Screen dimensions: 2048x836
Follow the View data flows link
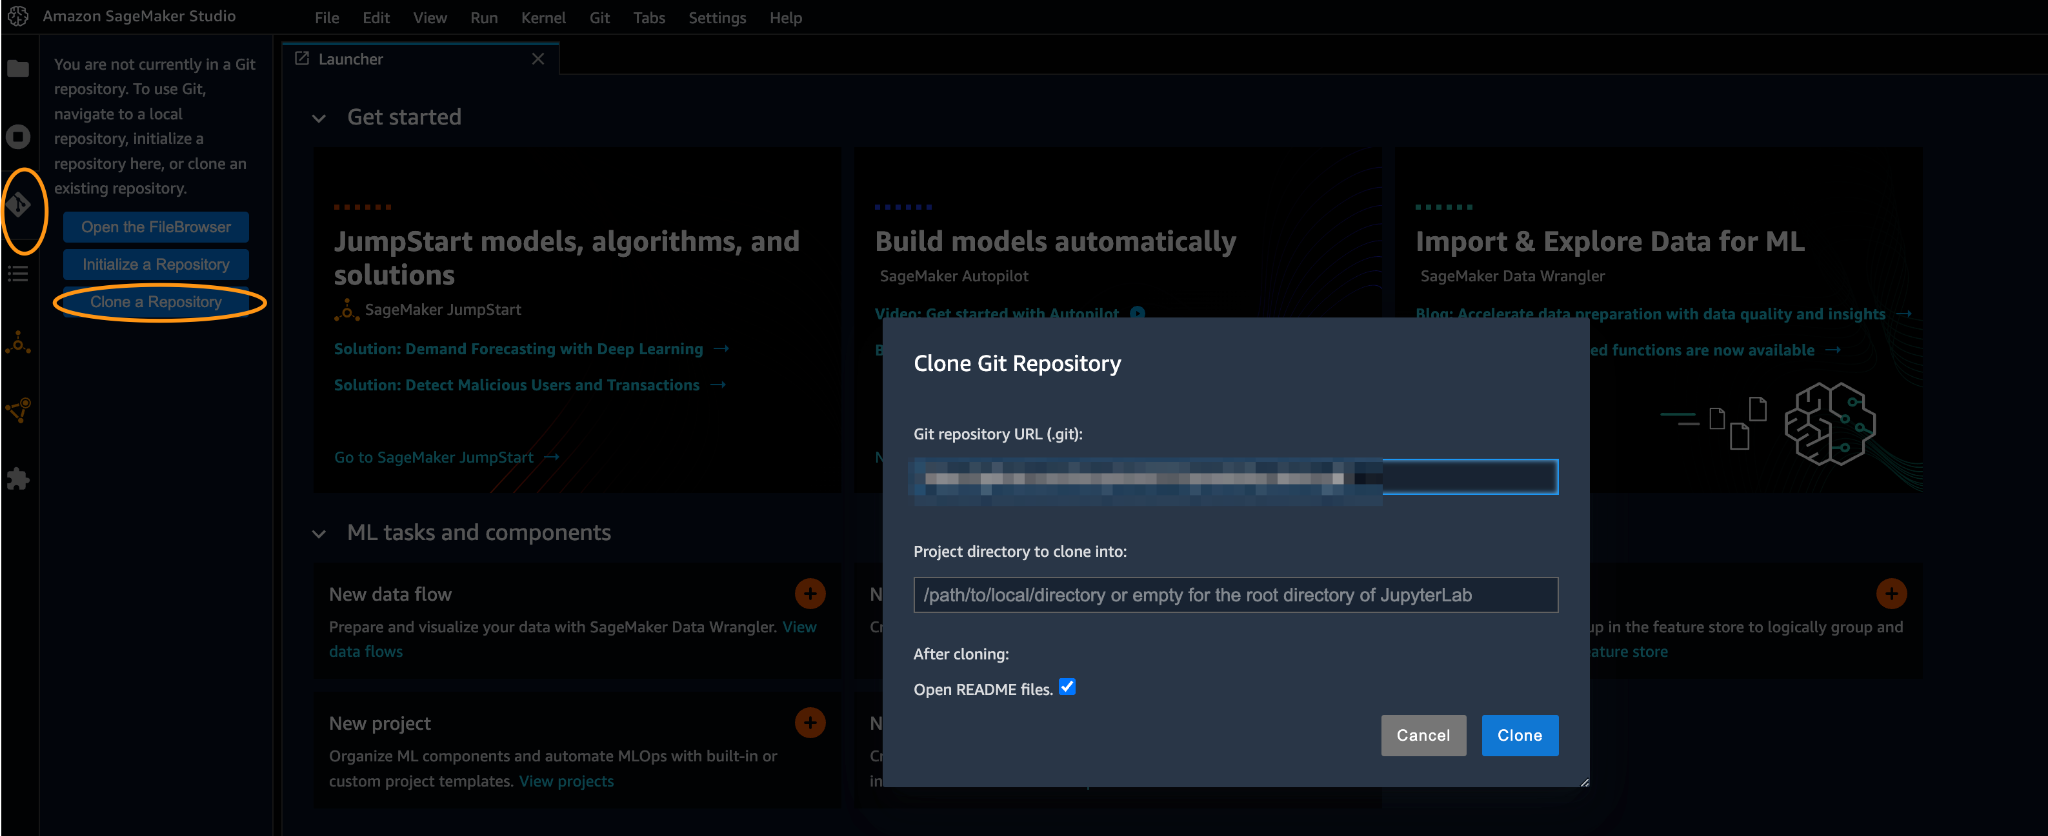(x=573, y=639)
